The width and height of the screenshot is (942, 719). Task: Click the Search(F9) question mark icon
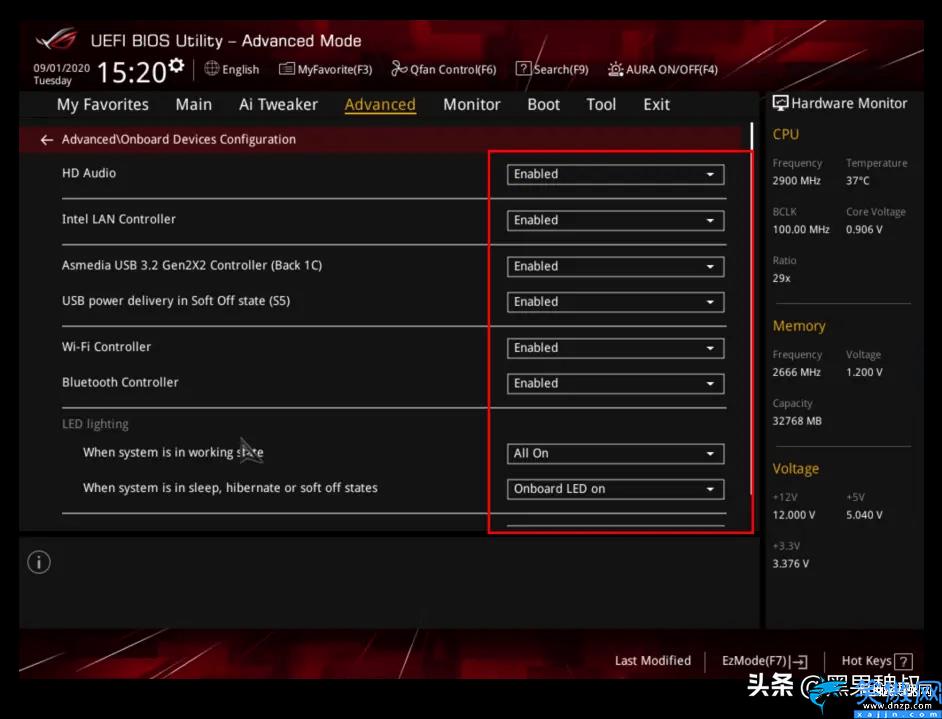point(524,69)
